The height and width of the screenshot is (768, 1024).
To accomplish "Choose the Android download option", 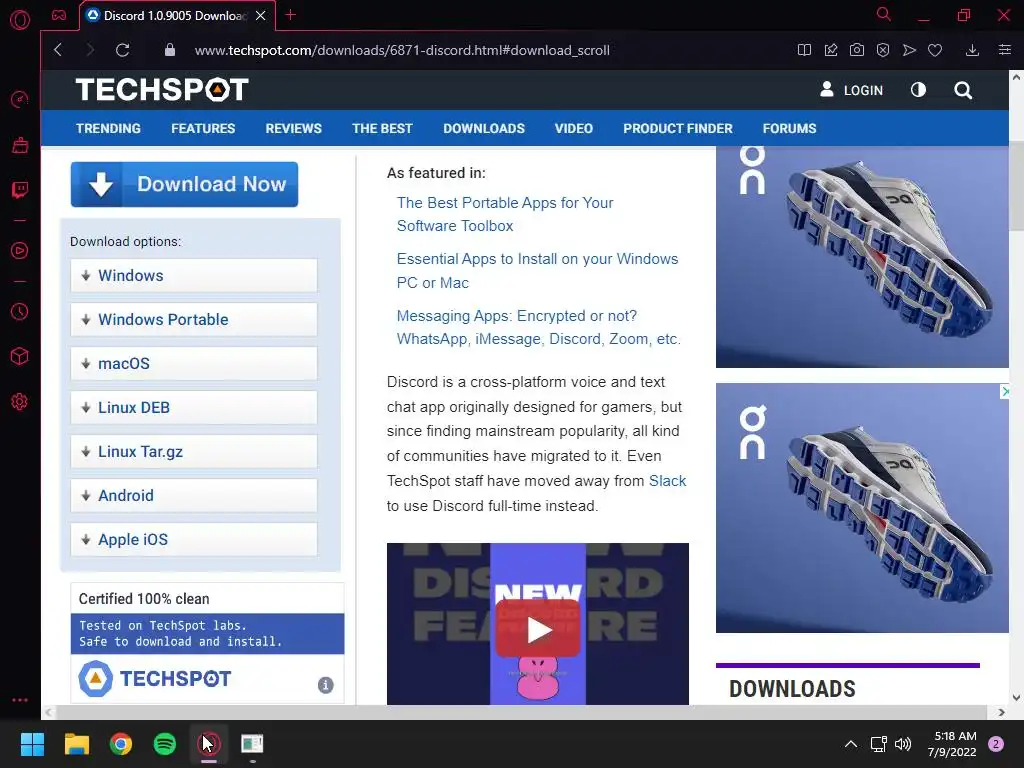I will (x=194, y=496).
